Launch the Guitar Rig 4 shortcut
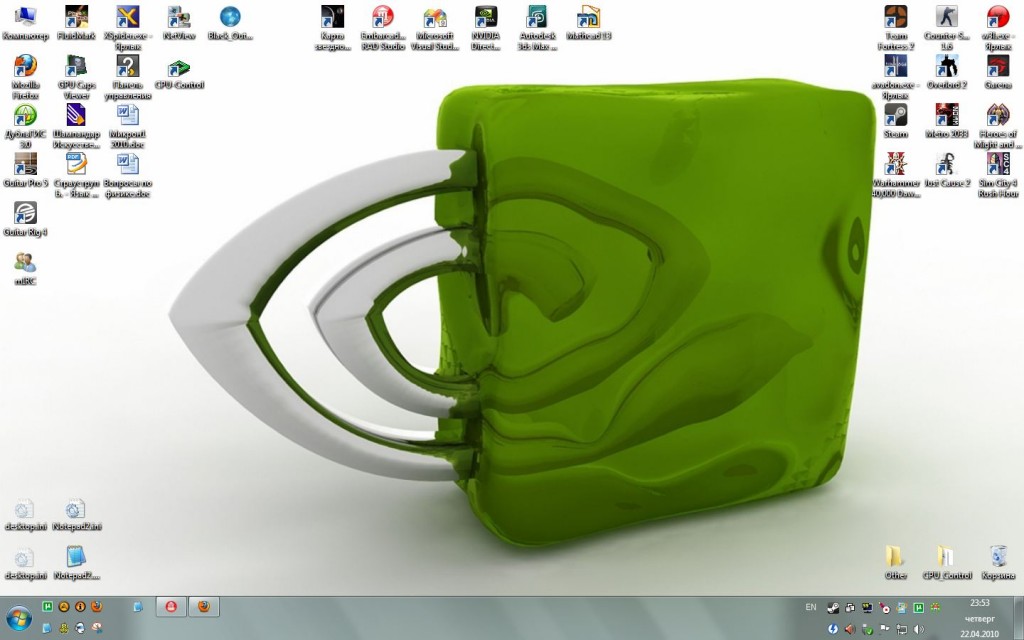The image size is (1024, 640). 25,219
